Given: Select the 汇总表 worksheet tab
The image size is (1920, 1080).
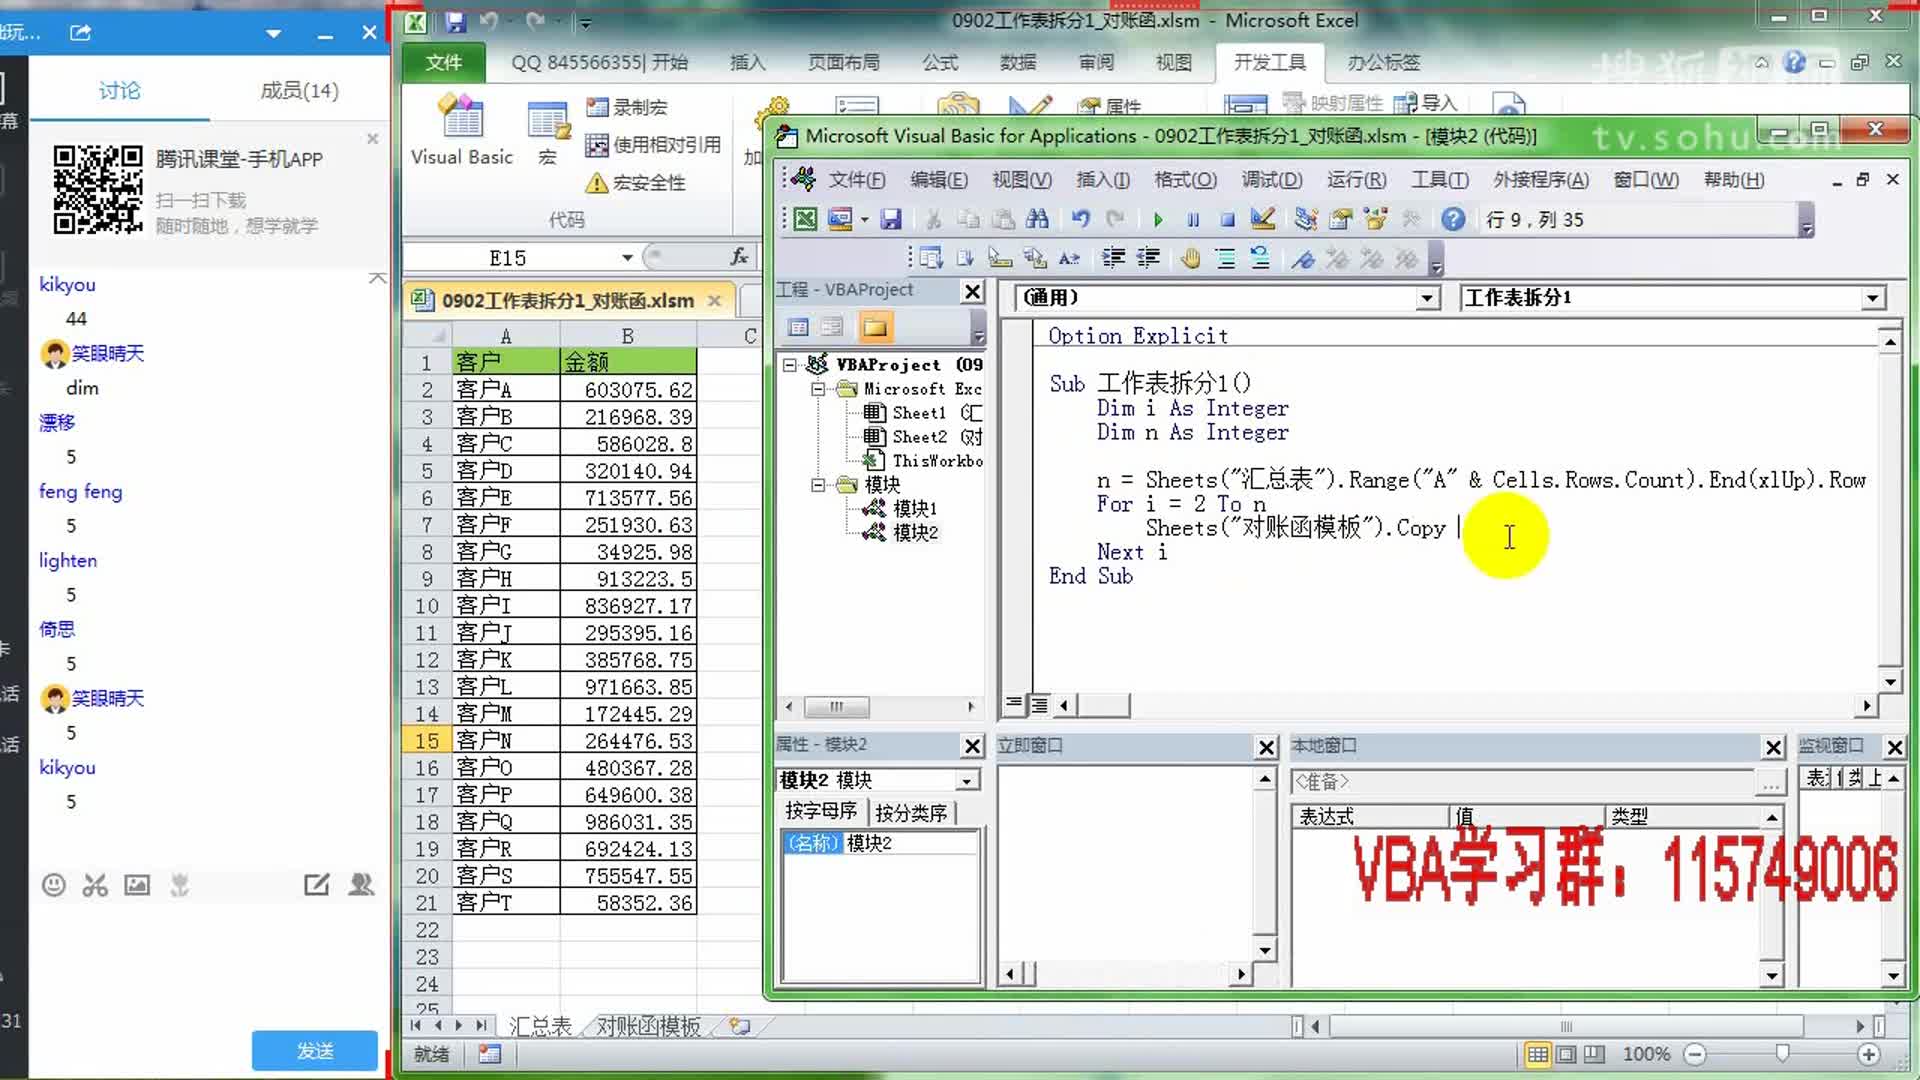Looking at the screenshot, I should point(540,1025).
